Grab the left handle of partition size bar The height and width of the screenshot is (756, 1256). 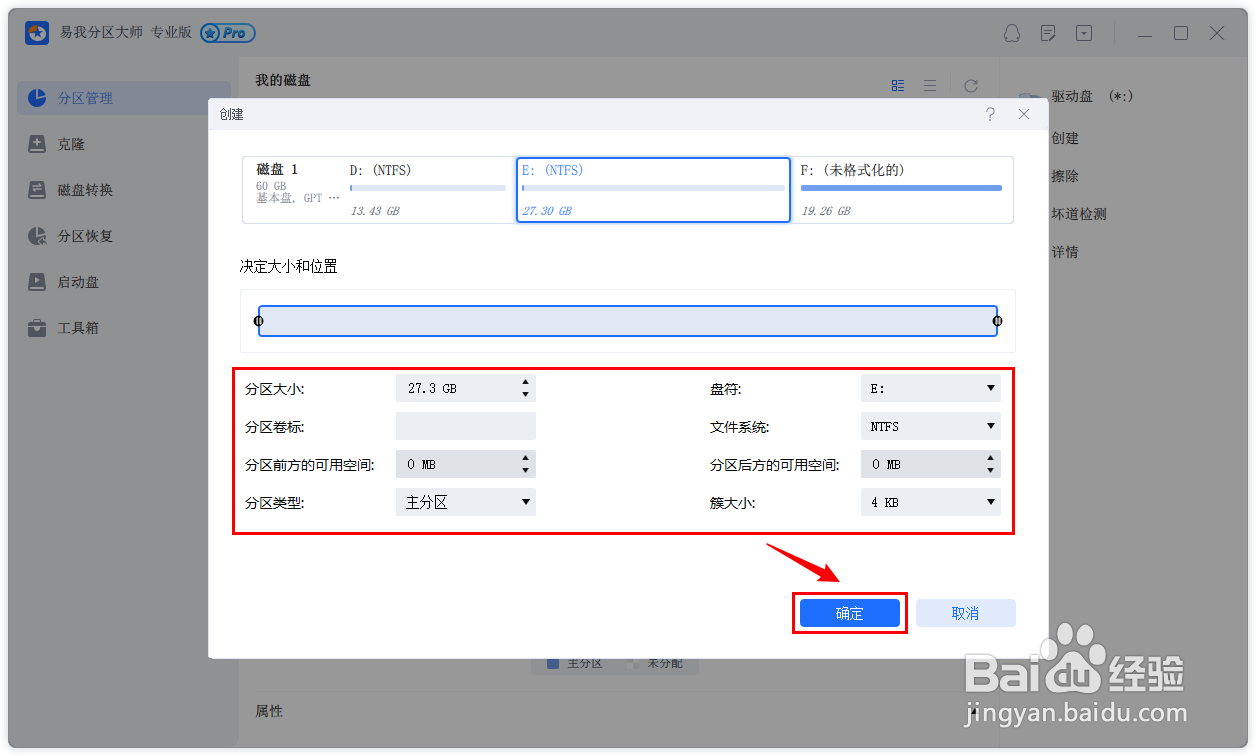[x=259, y=321]
